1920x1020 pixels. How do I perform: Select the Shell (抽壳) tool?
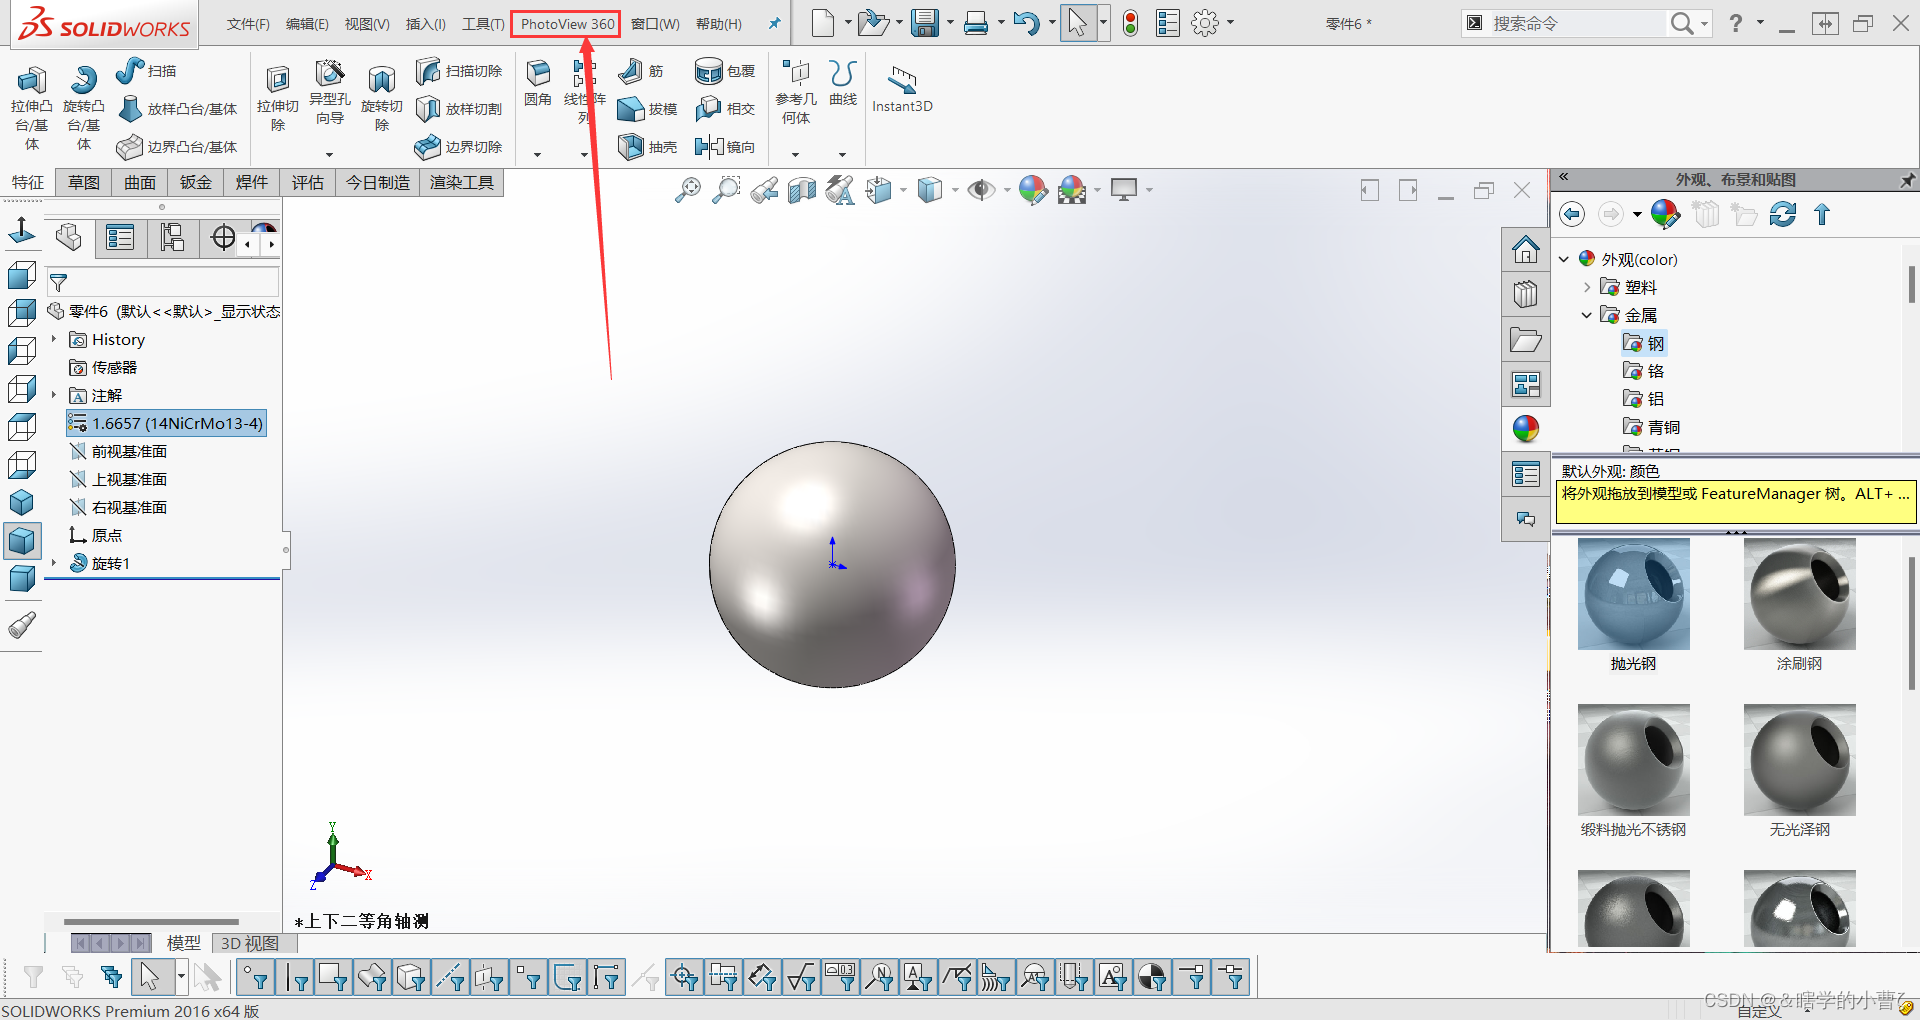coord(648,147)
